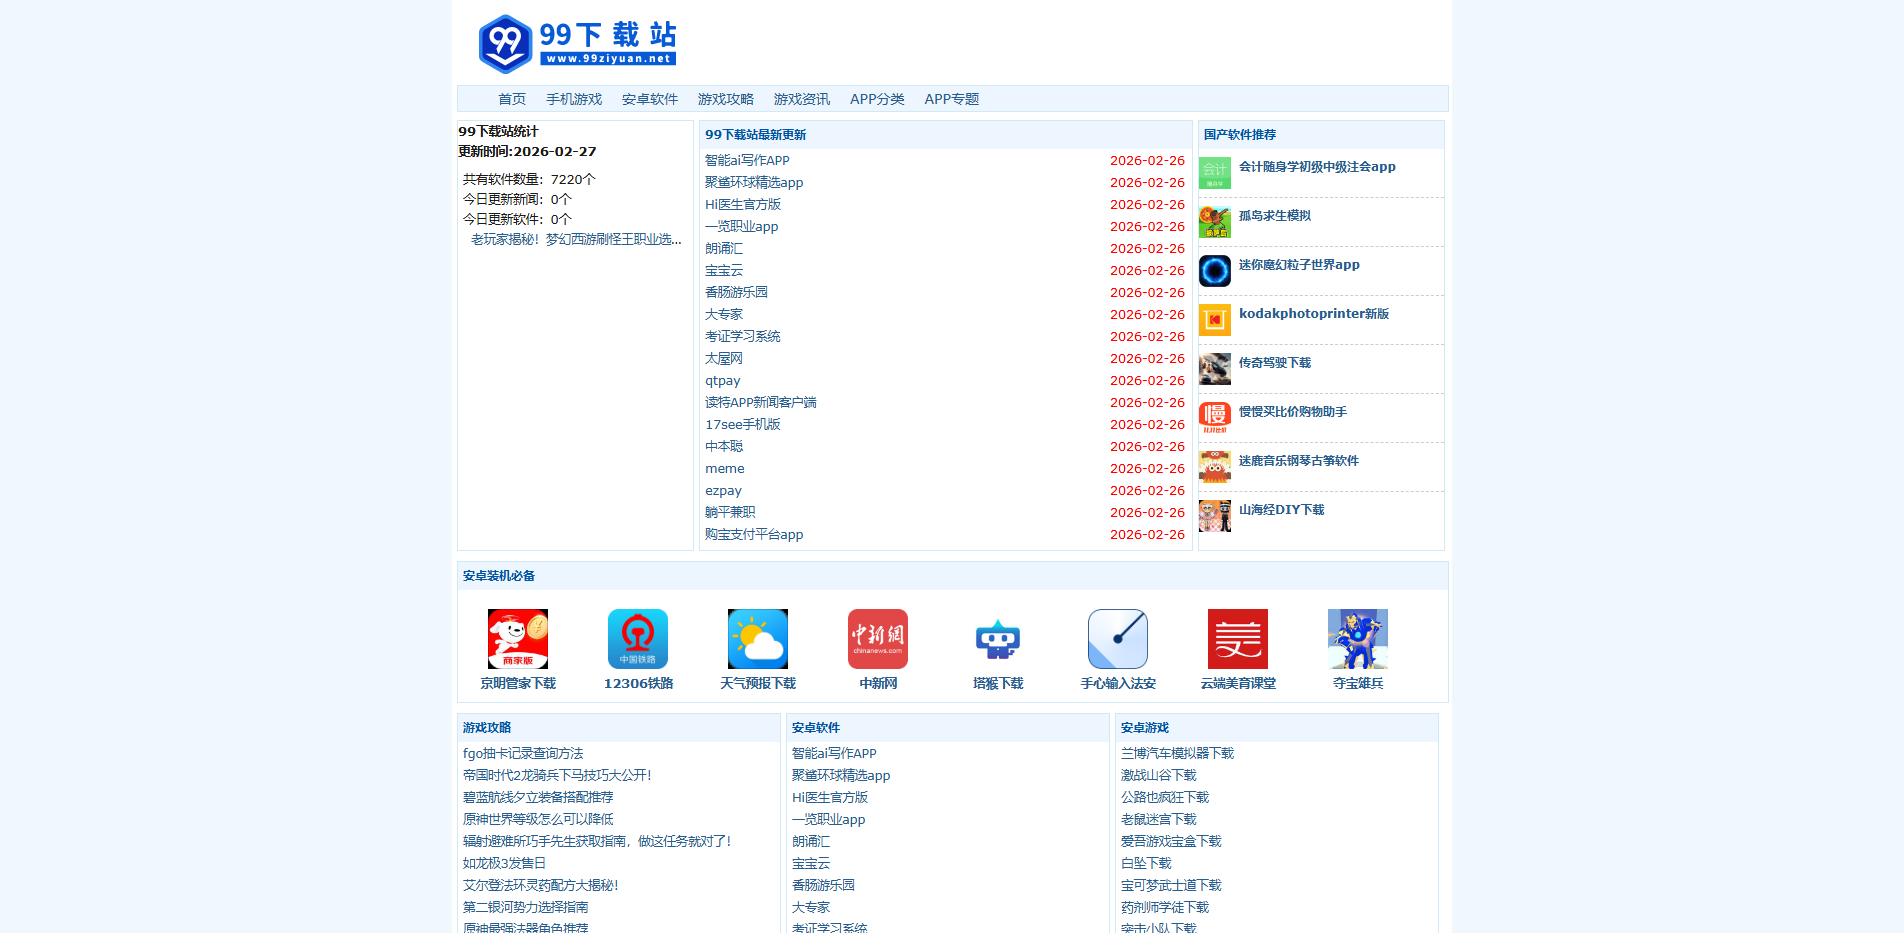
Task: Click the 云端美育课堂 icon
Action: click(x=1237, y=639)
